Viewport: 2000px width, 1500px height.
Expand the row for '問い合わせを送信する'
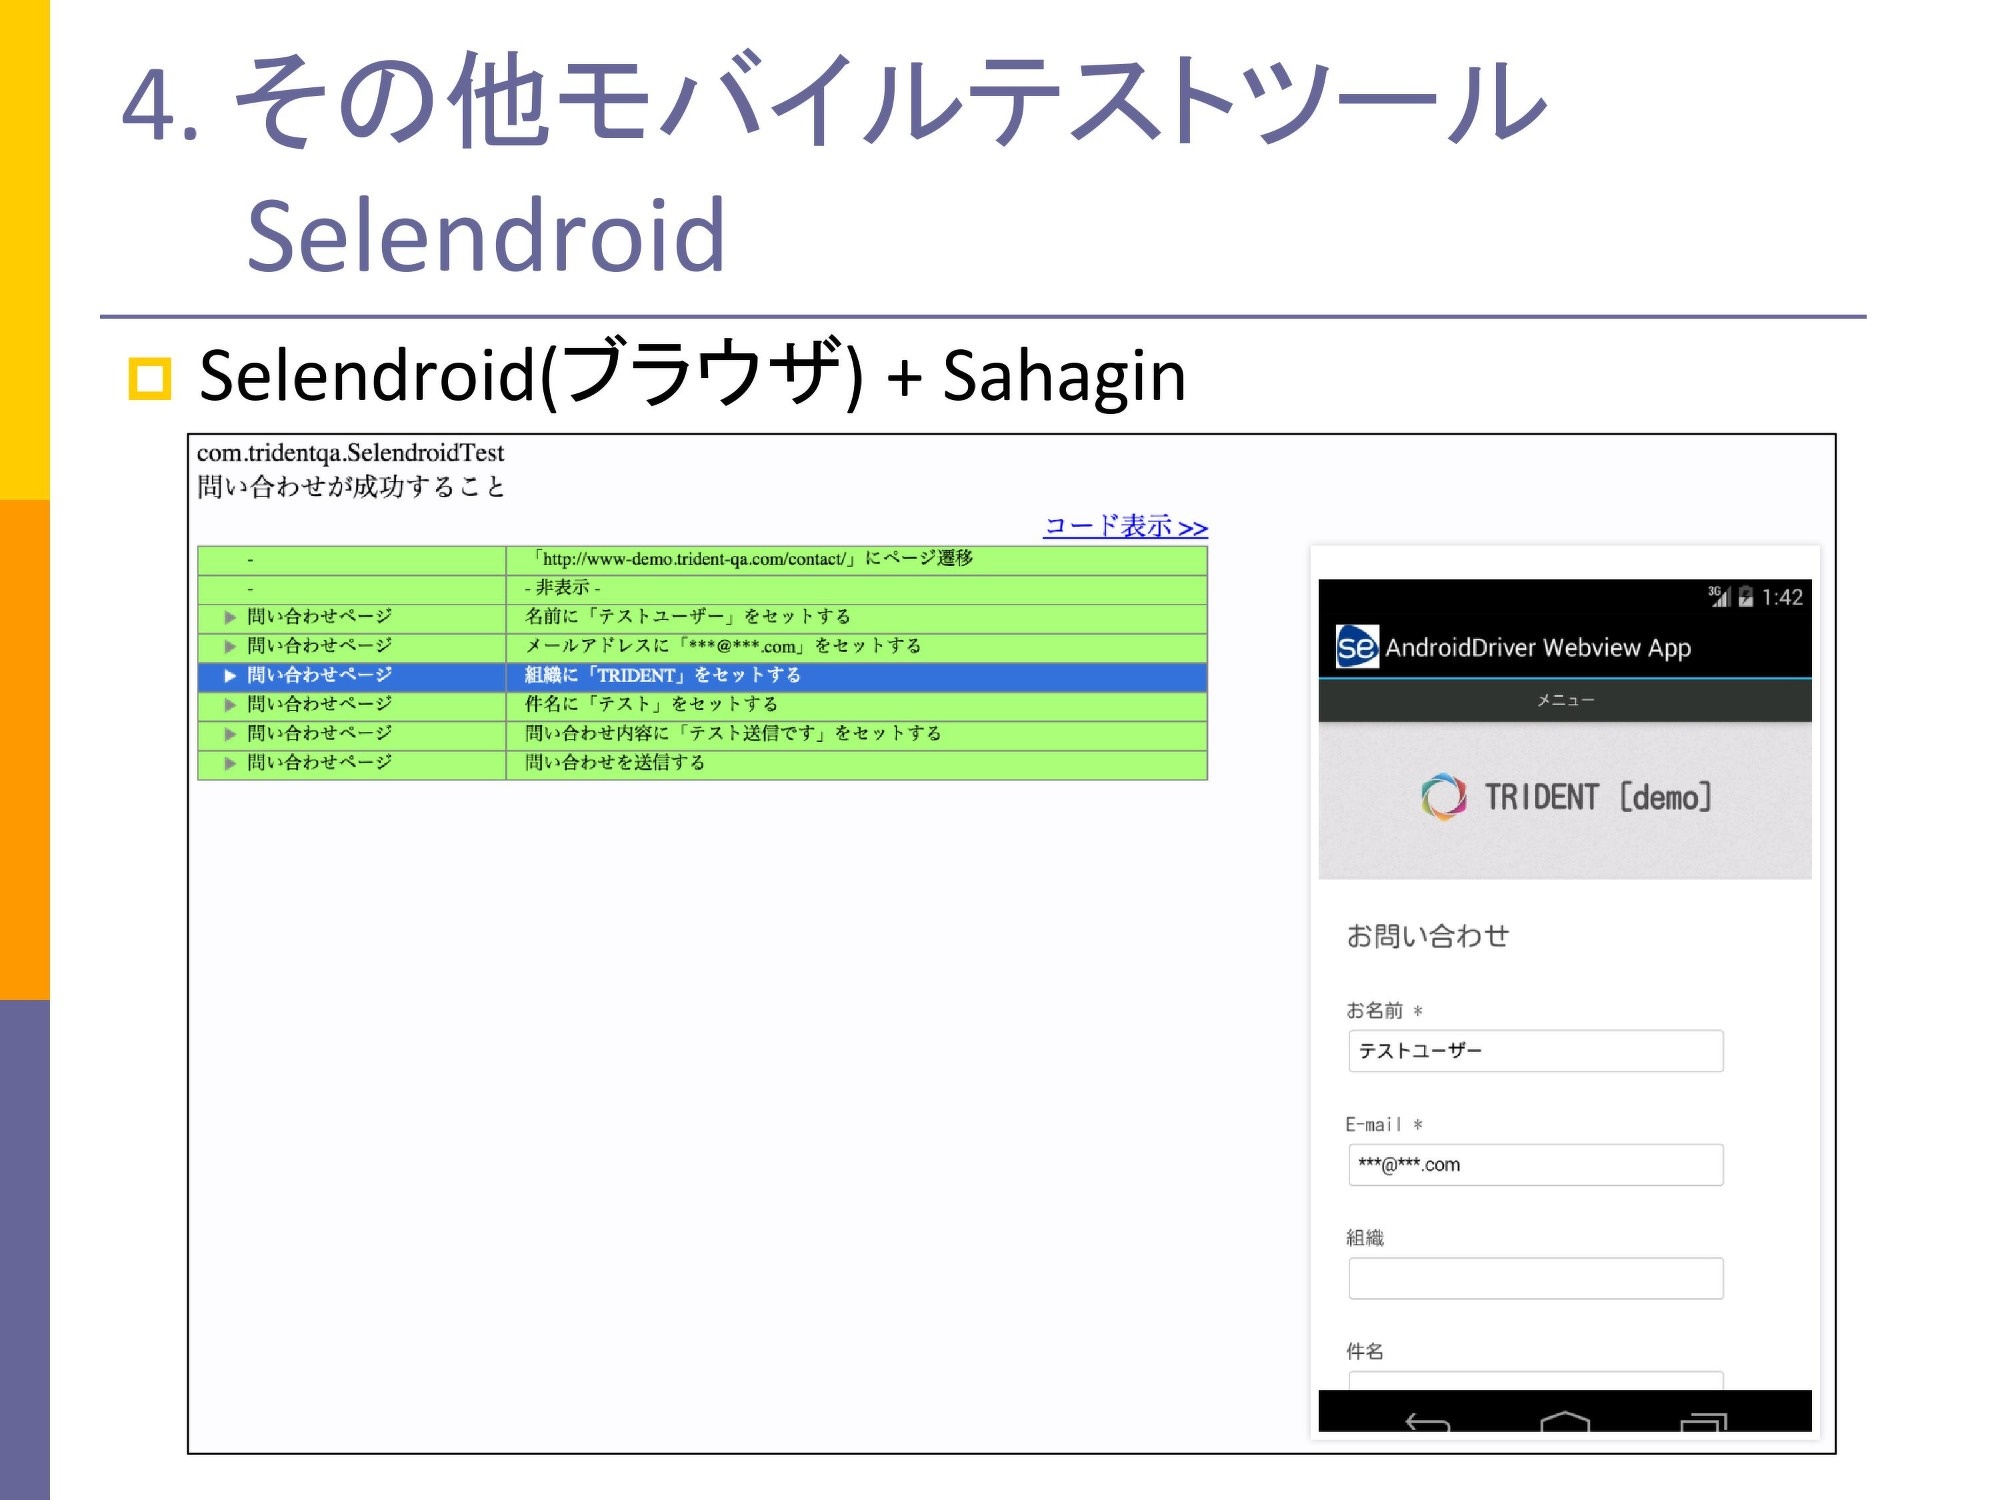click(x=230, y=763)
